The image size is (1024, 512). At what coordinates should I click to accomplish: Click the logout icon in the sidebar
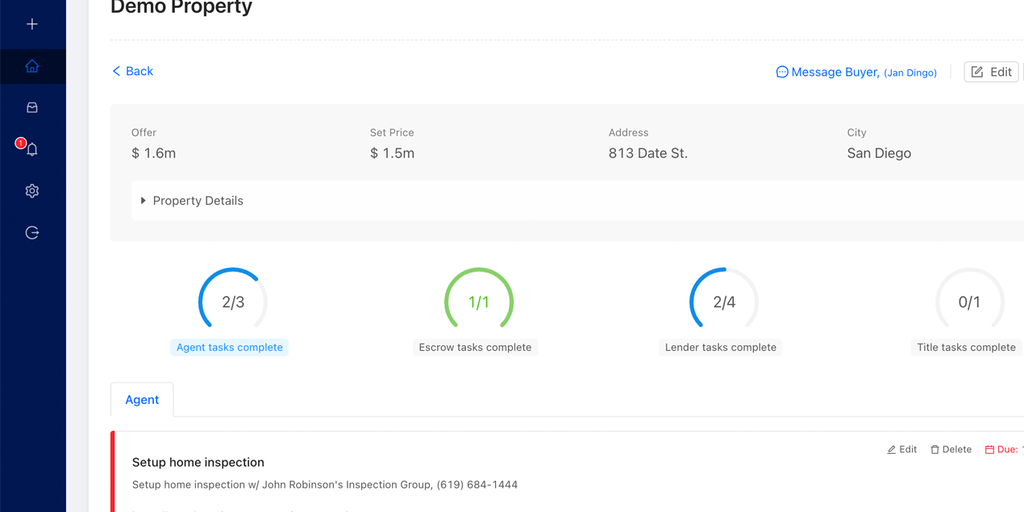pos(32,233)
